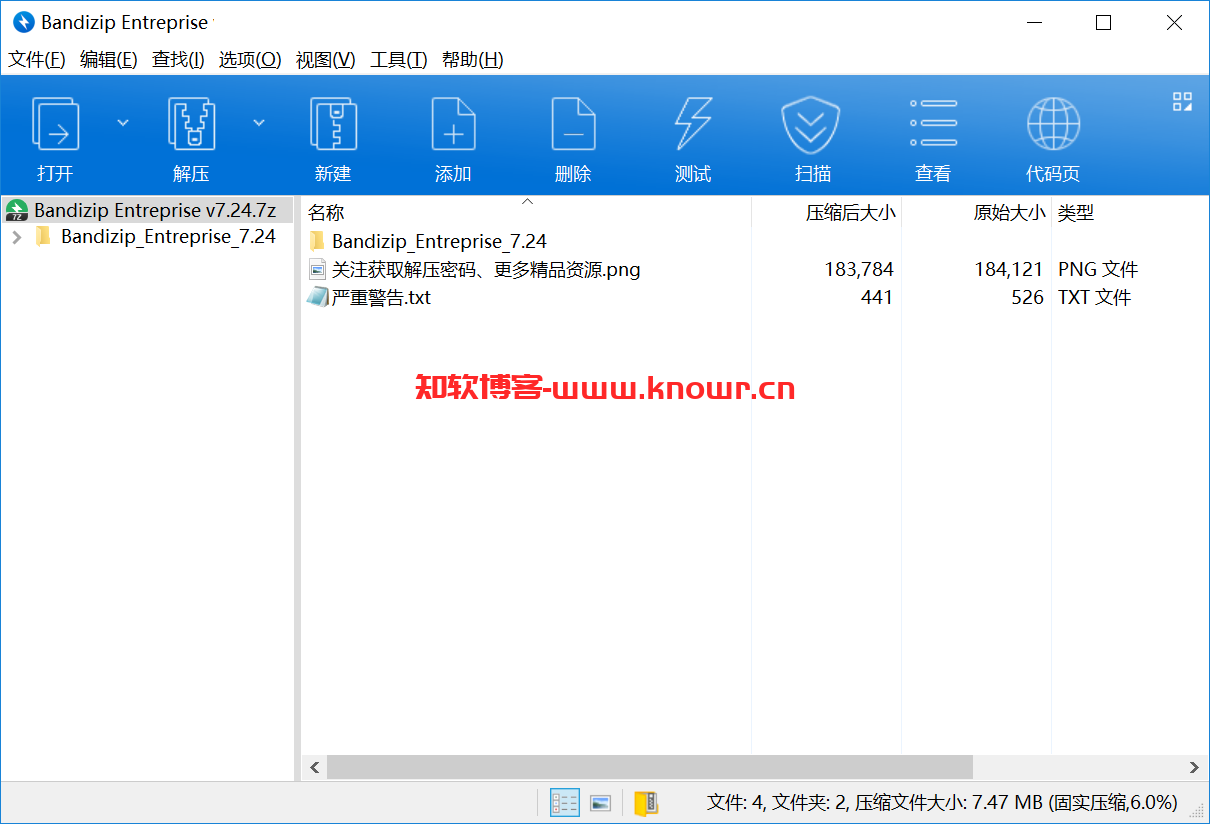Image resolution: width=1210 pixels, height=824 pixels.
Task: Click the folder icon in file list
Action: pos(317,241)
